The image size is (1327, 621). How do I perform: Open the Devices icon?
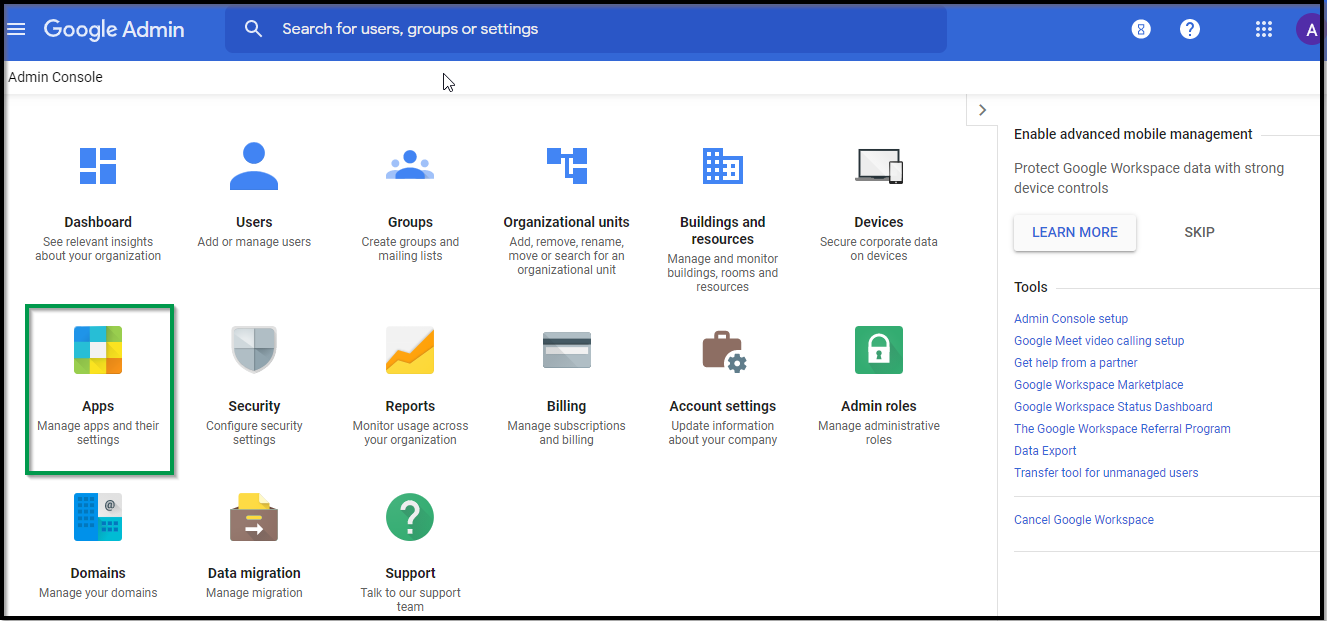tap(879, 166)
